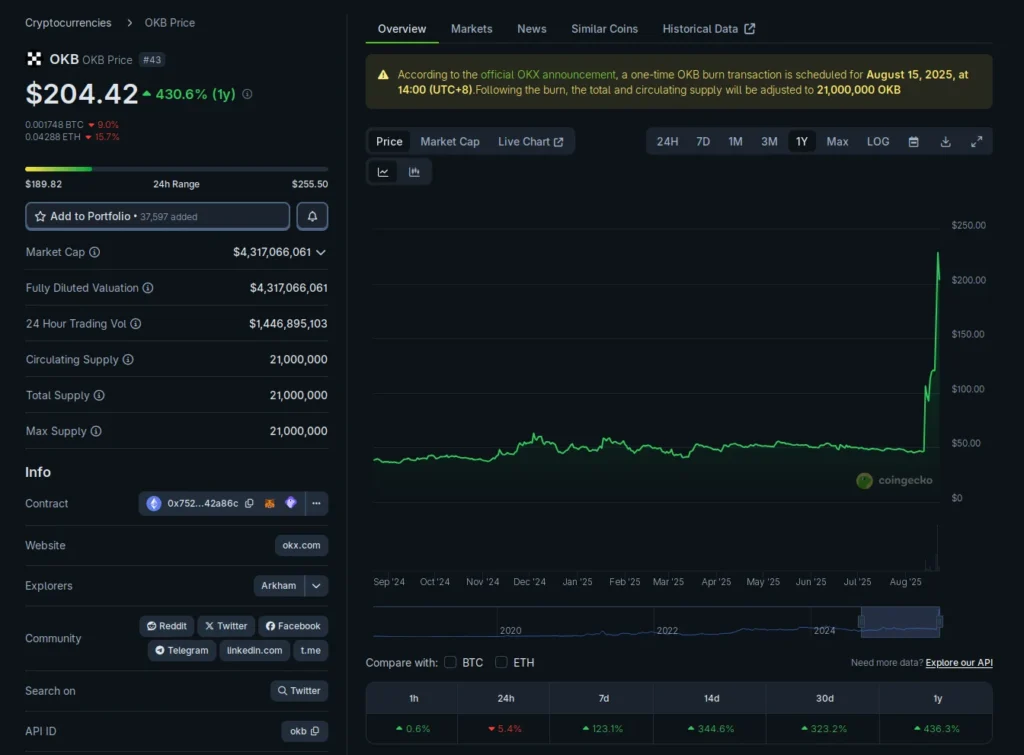Select the 7D time range

(x=703, y=142)
